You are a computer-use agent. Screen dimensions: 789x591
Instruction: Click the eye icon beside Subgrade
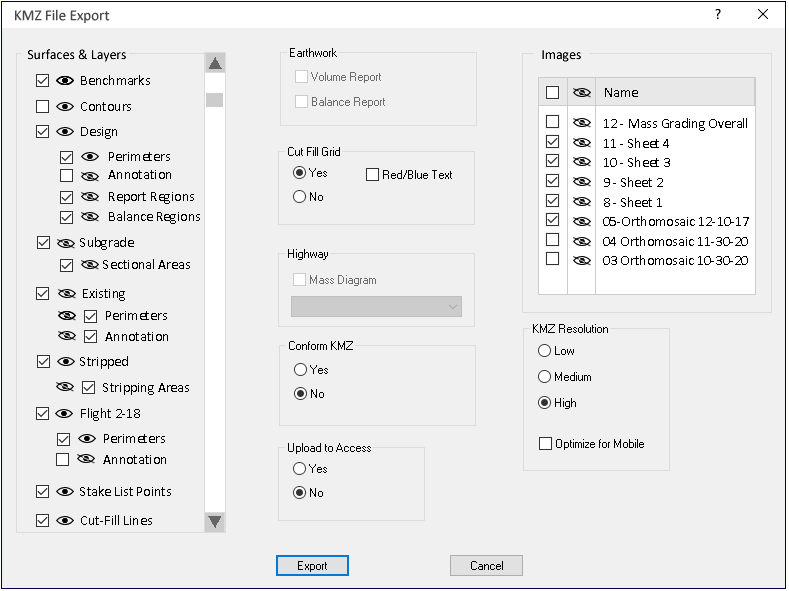[65, 242]
